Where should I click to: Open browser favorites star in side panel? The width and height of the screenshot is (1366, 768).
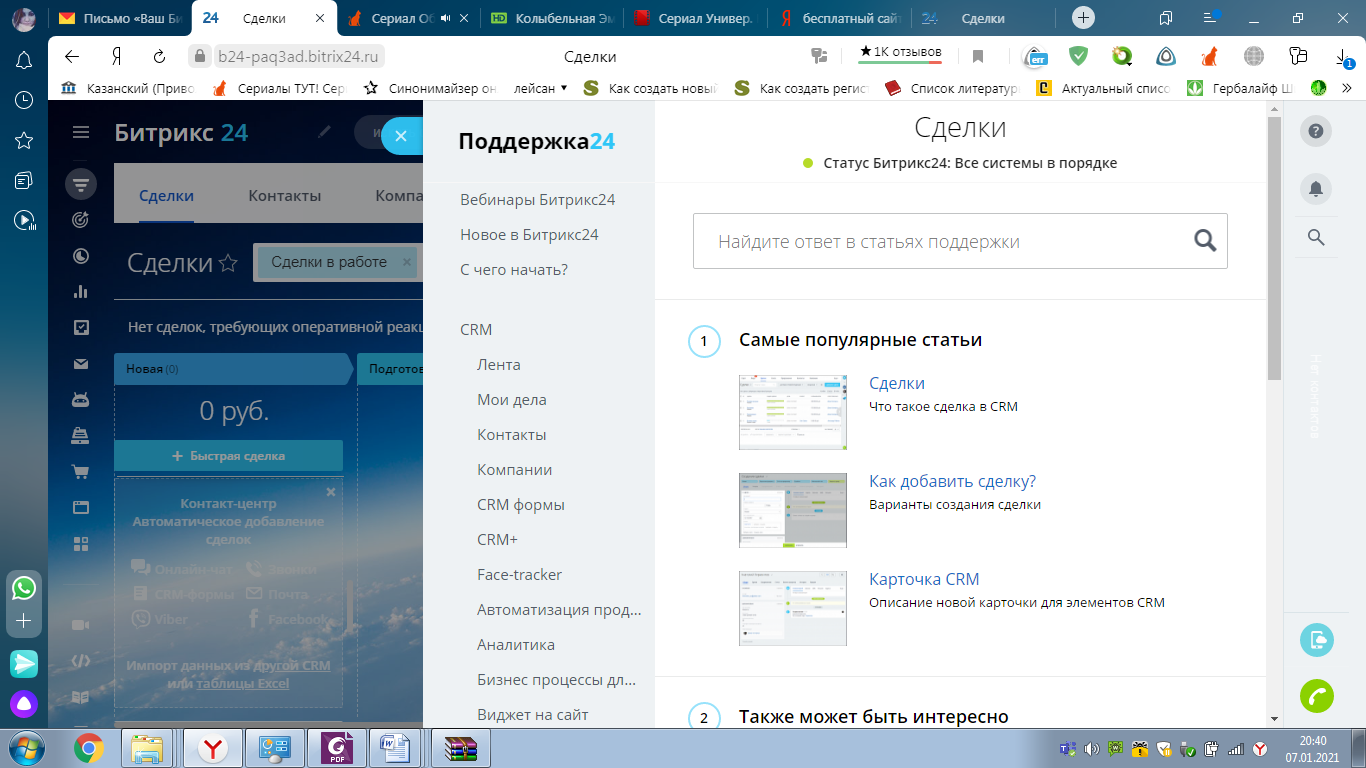tap(24, 140)
